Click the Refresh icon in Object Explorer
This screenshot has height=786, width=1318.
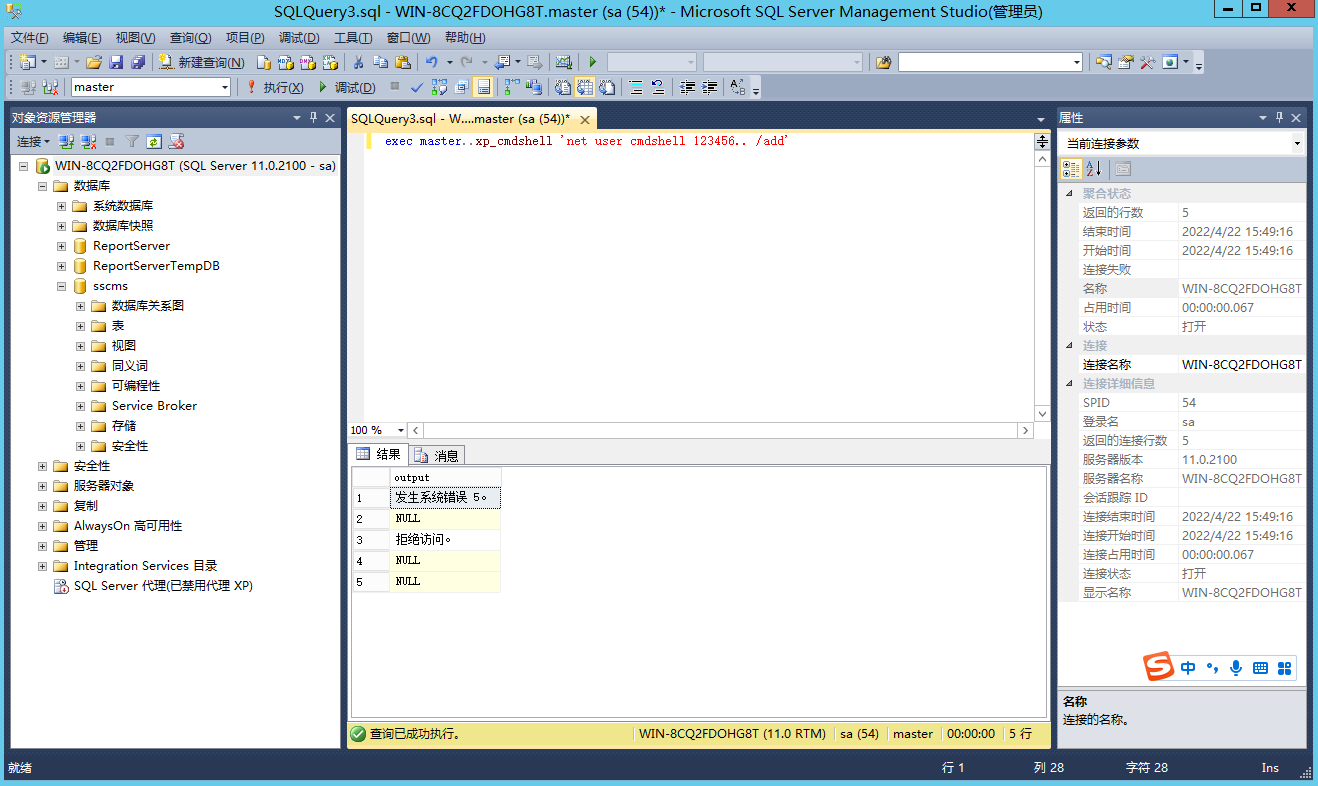coord(154,142)
